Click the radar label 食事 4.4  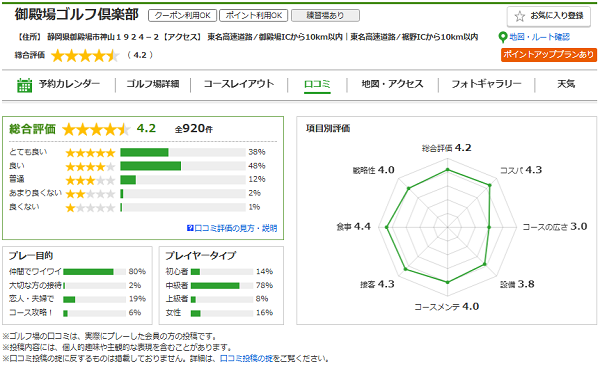coord(354,226)
